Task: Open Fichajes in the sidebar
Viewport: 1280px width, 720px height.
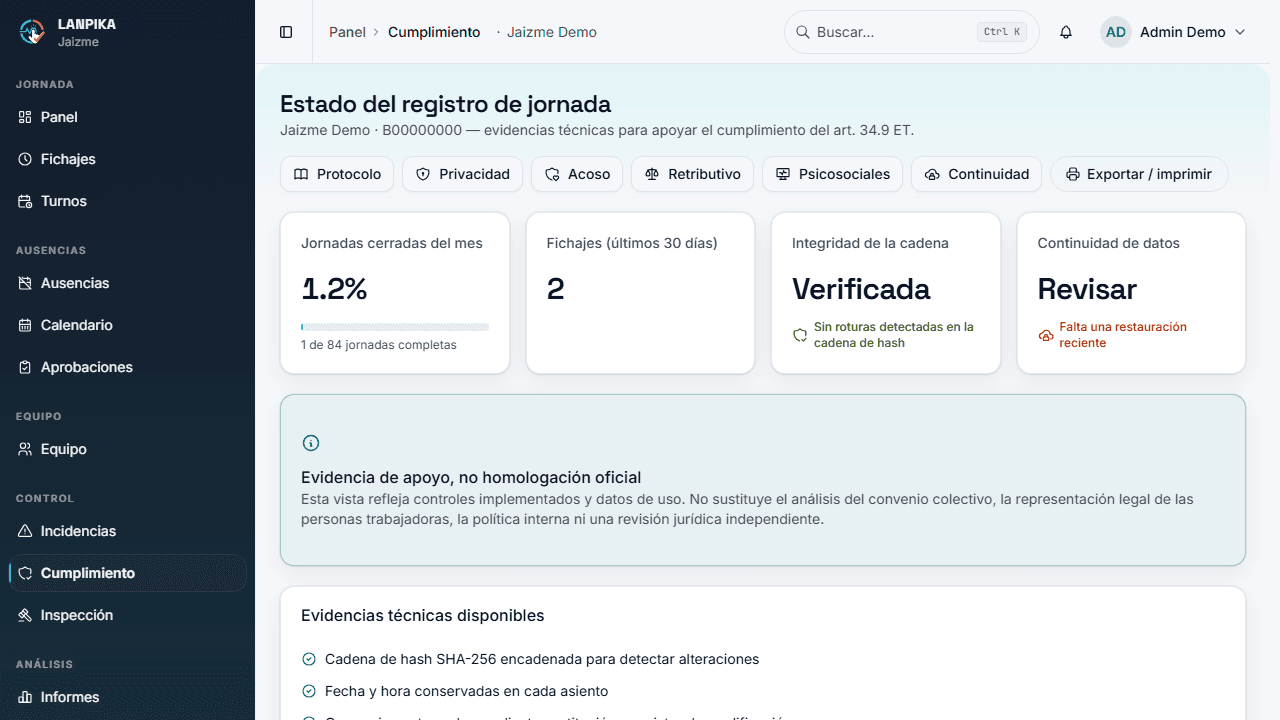Action: 127,159
